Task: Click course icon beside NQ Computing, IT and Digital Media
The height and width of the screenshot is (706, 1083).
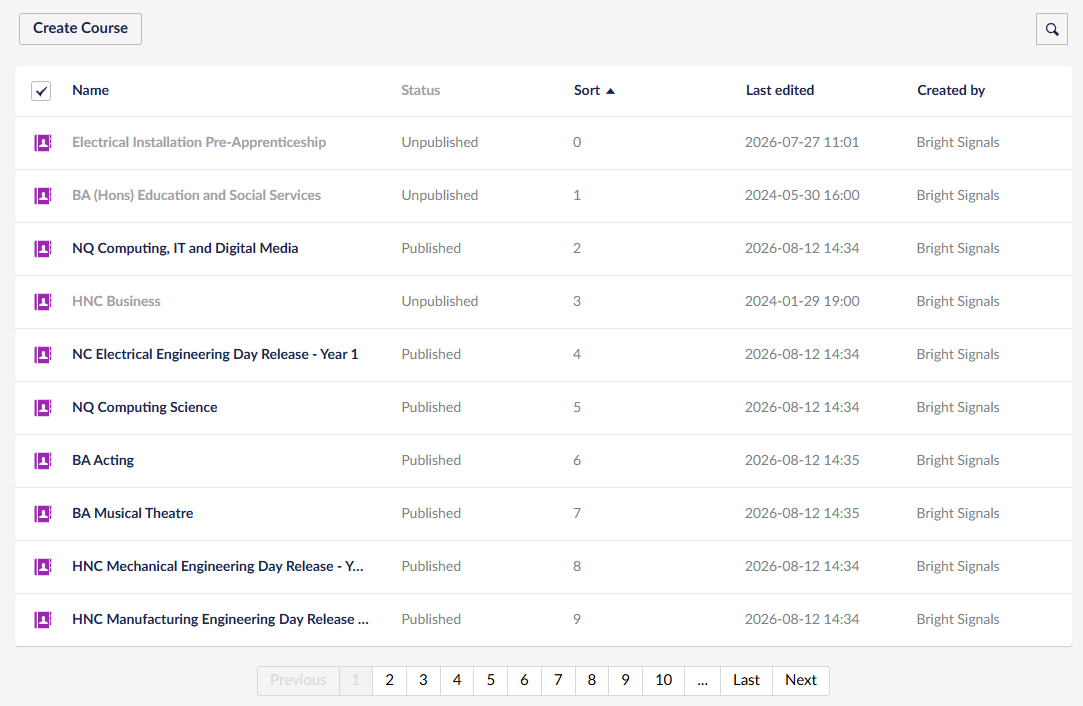Action: click(x=43, y=249)
